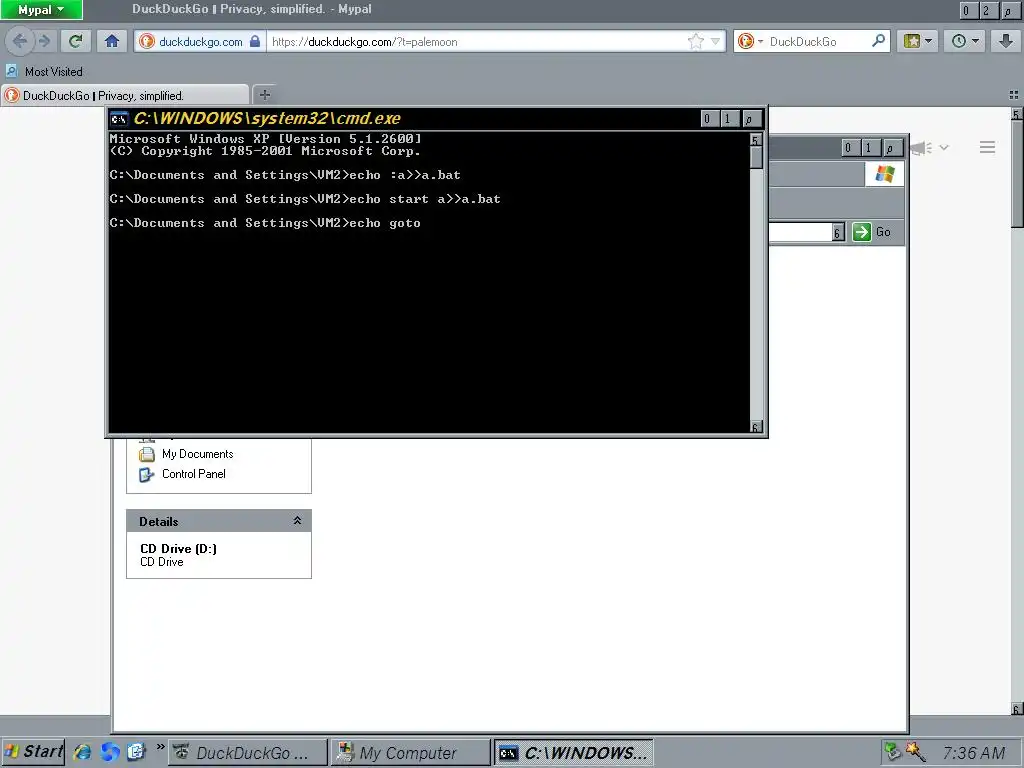
Task: Open the Most Visited bookmarks folder
Action: (x=44, y=72)
